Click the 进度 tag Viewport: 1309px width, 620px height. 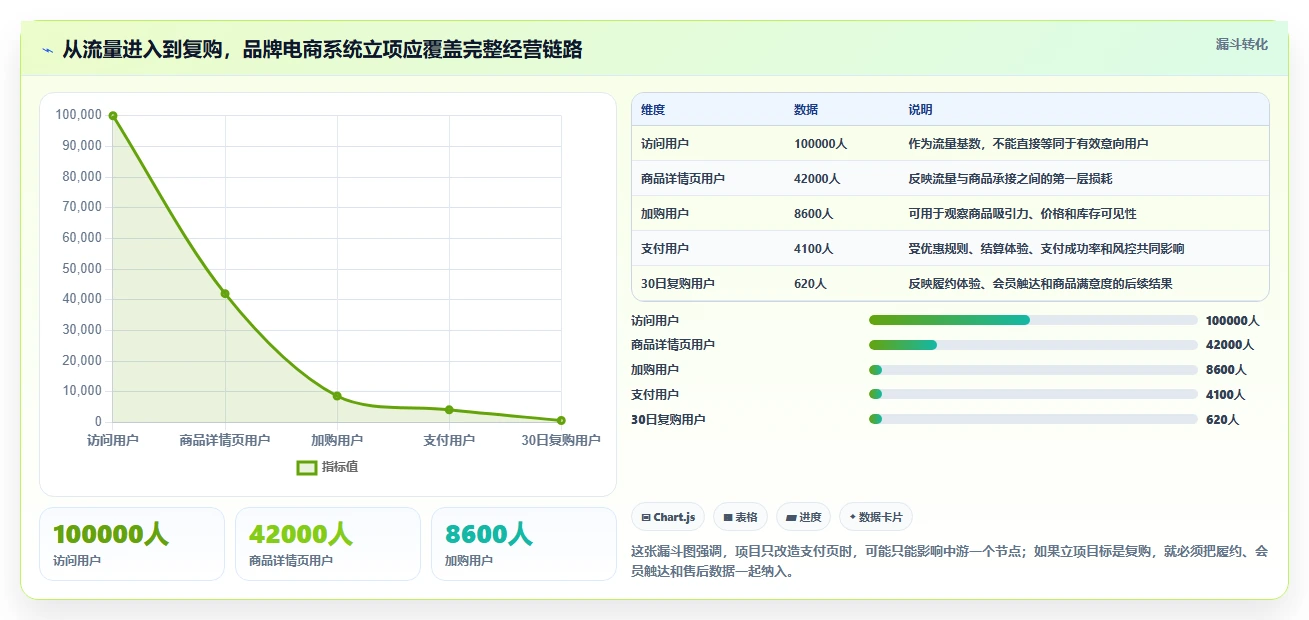[x=803, y=517]
